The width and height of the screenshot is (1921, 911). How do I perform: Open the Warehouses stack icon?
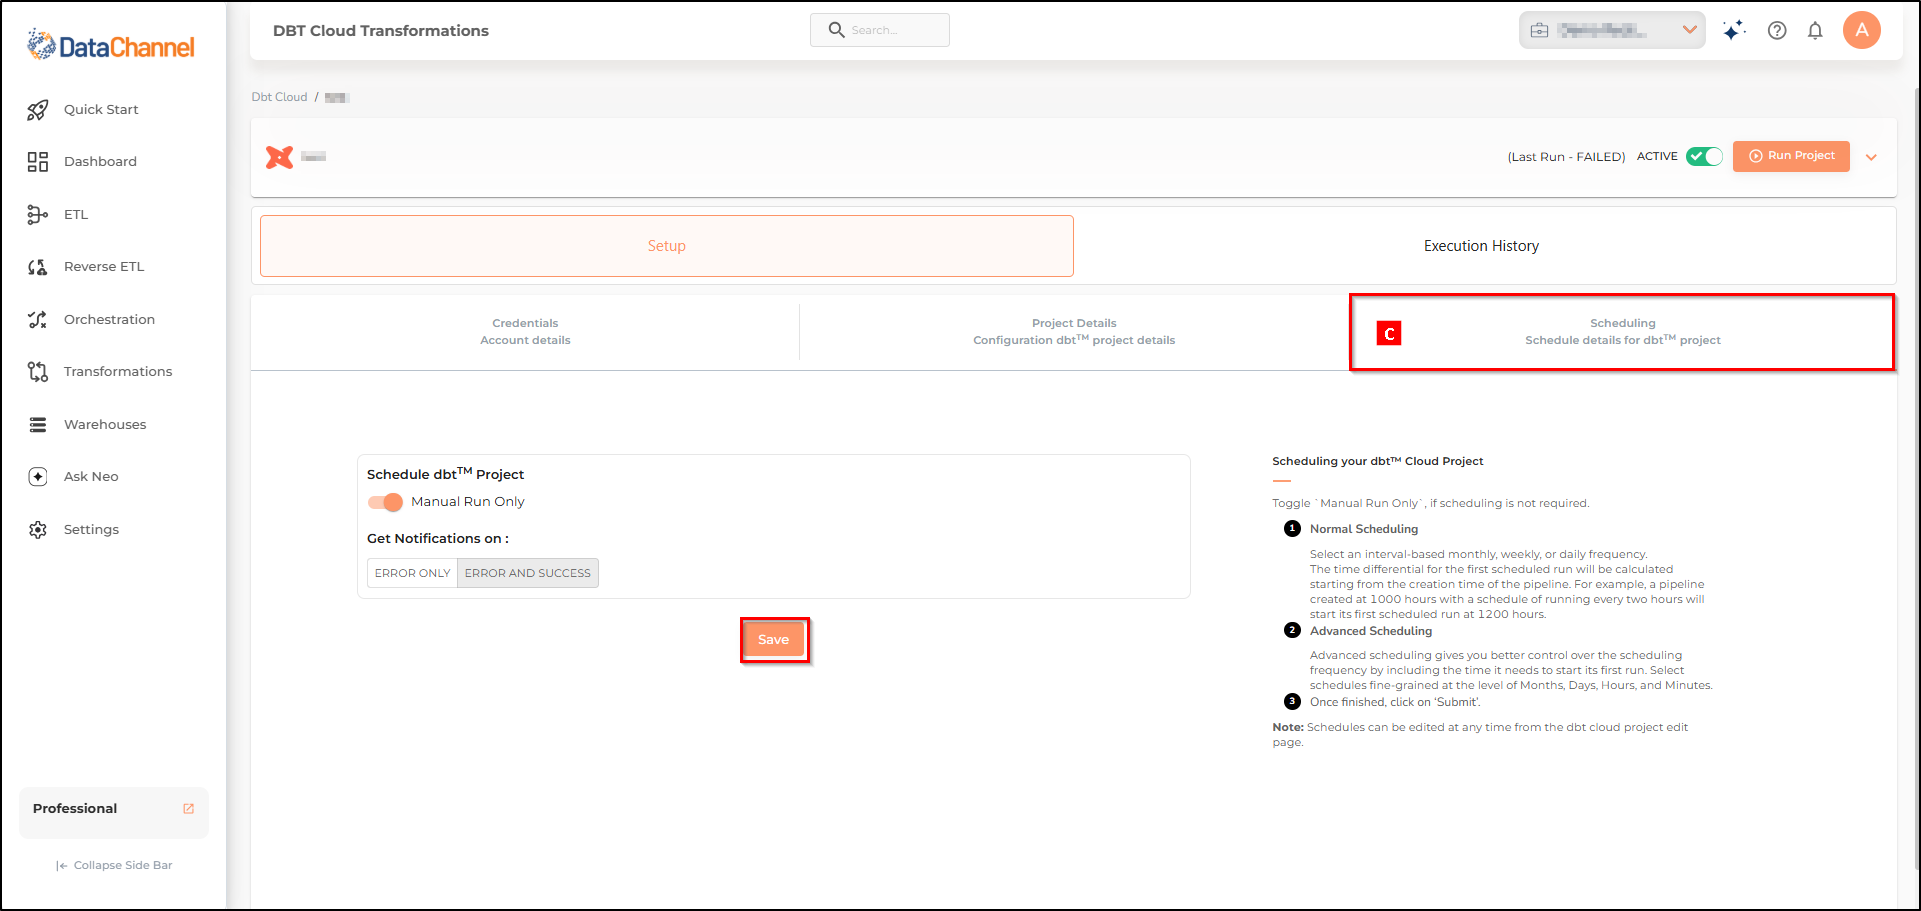[38, 425]
